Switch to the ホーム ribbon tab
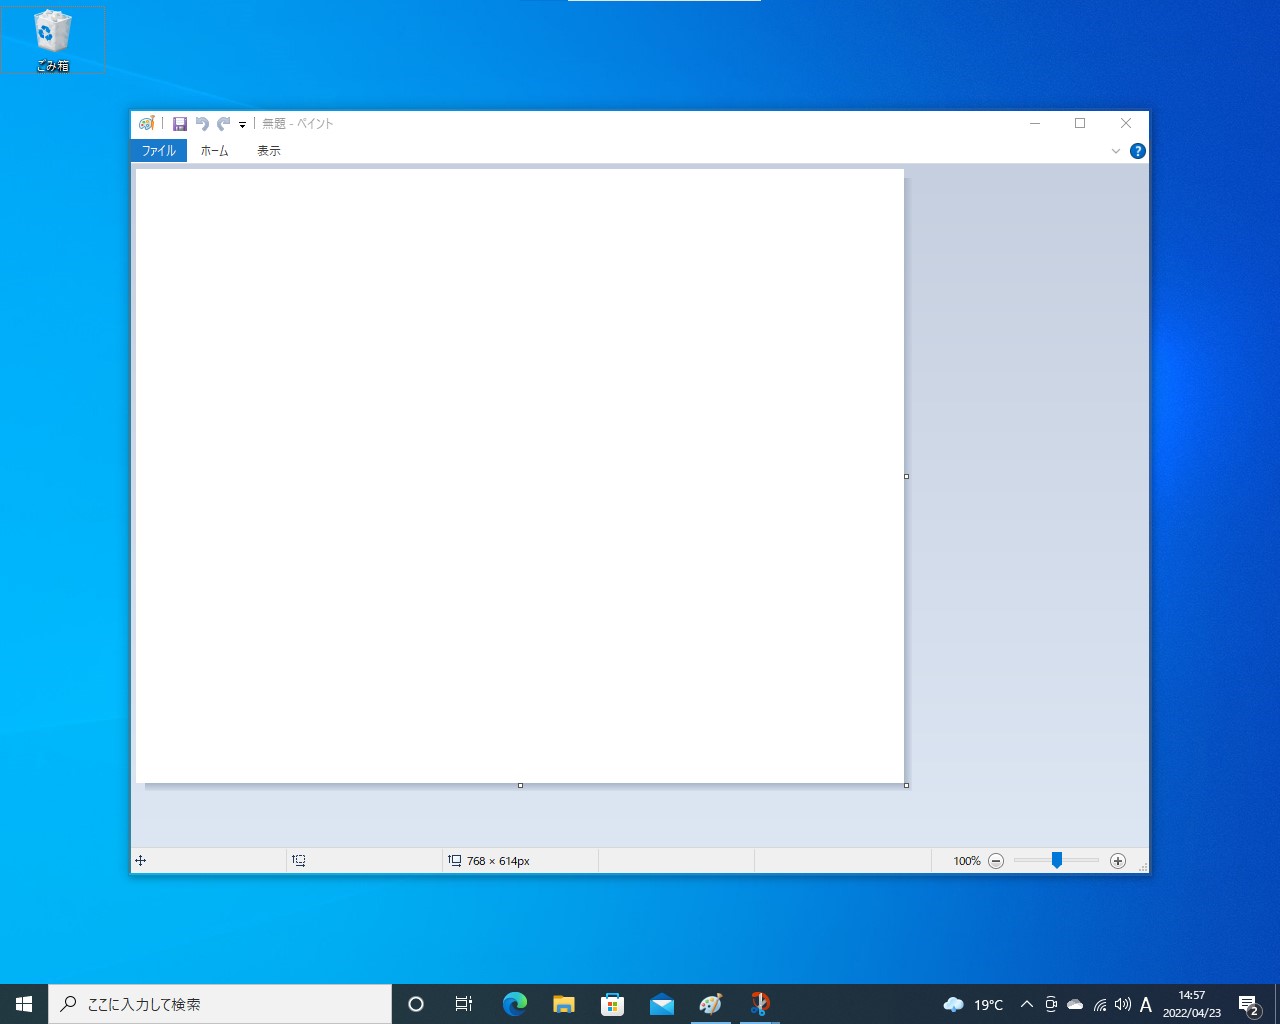 (x=214, y=151)
